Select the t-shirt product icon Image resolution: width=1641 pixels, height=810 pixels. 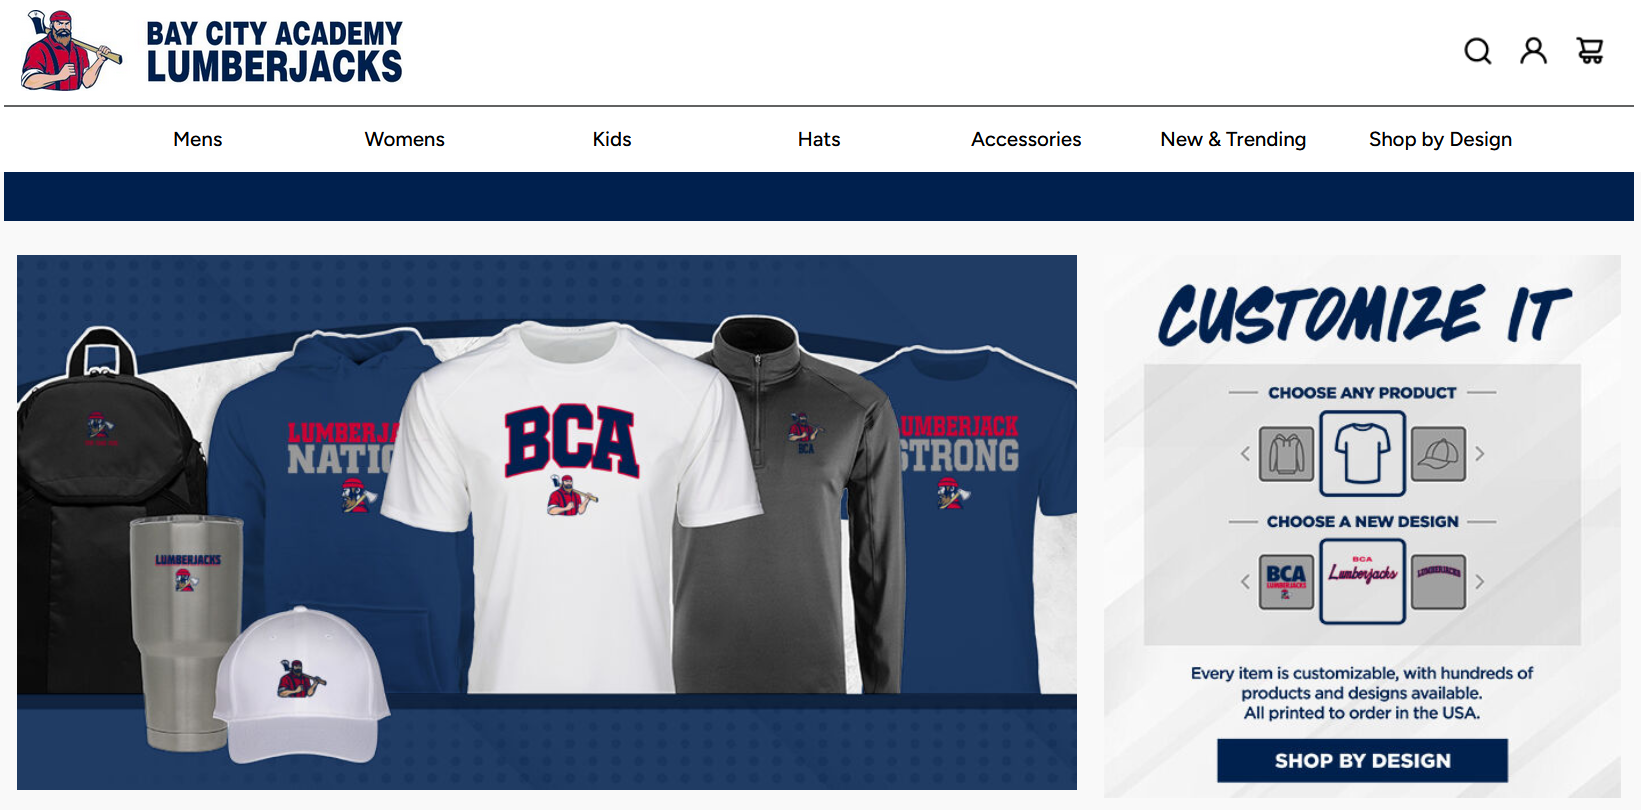[1362, 454]
